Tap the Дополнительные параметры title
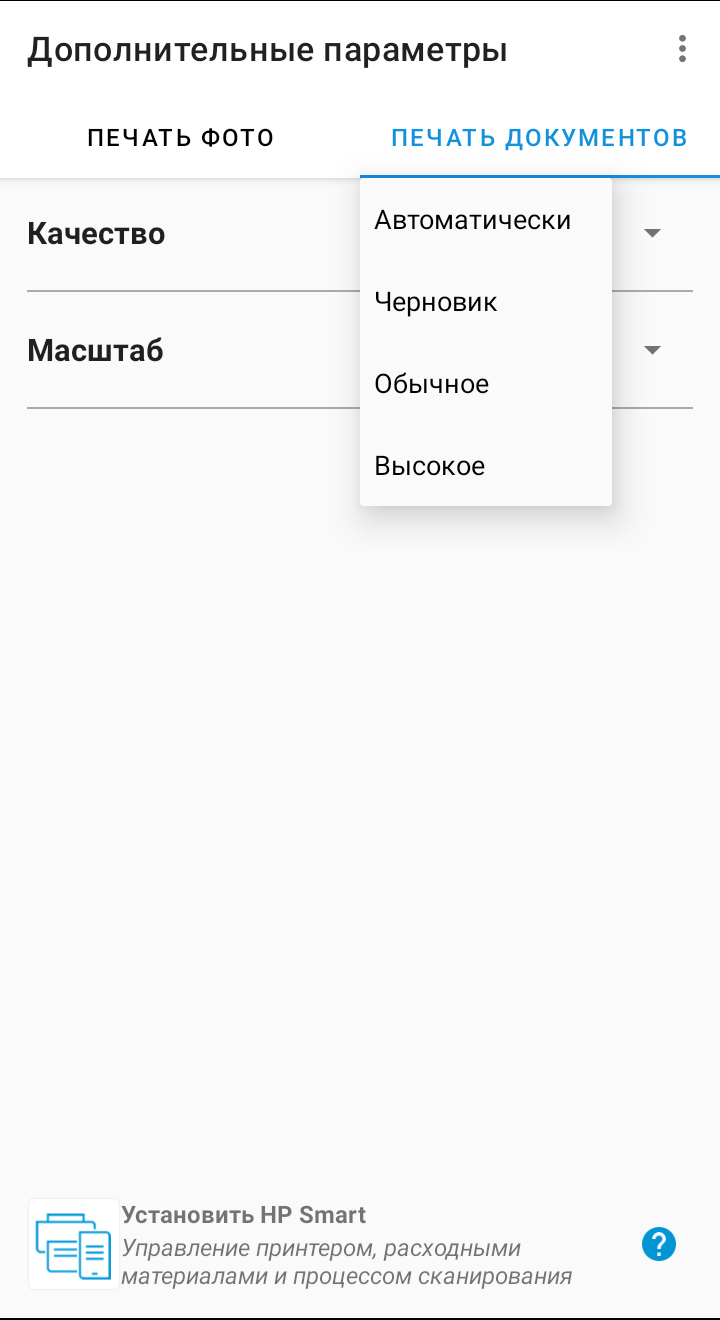This screenshot has width=720, height=1320. [267, 50]
